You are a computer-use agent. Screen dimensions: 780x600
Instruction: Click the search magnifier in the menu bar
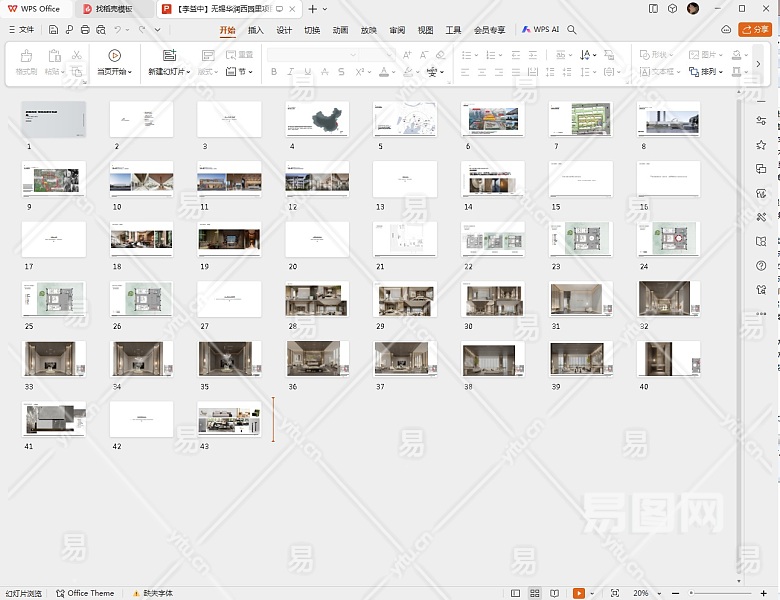(573, 30)
